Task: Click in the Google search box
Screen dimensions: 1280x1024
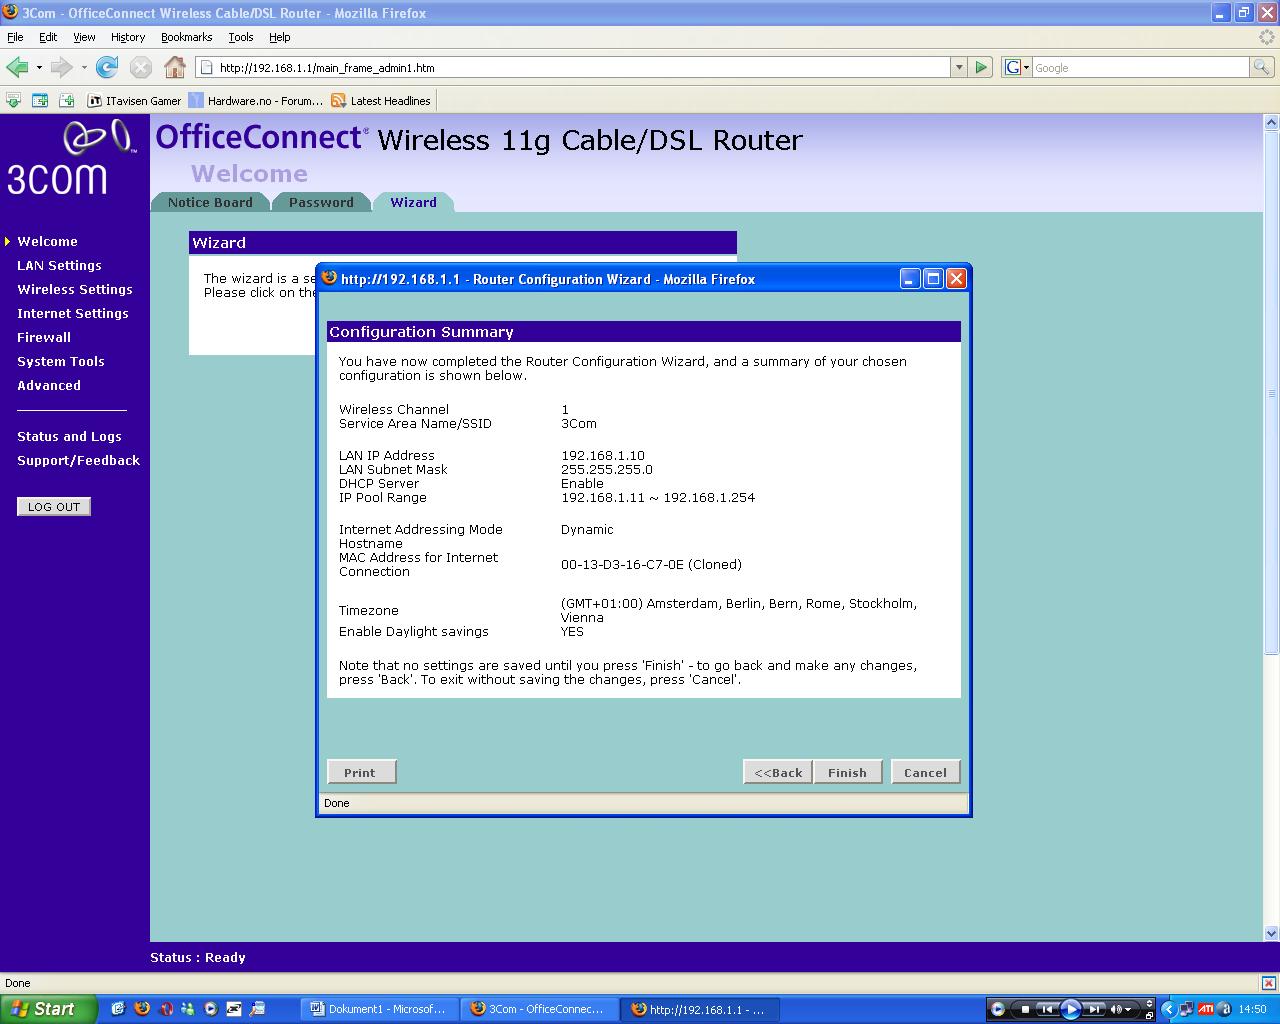Action: [1140, 67]
